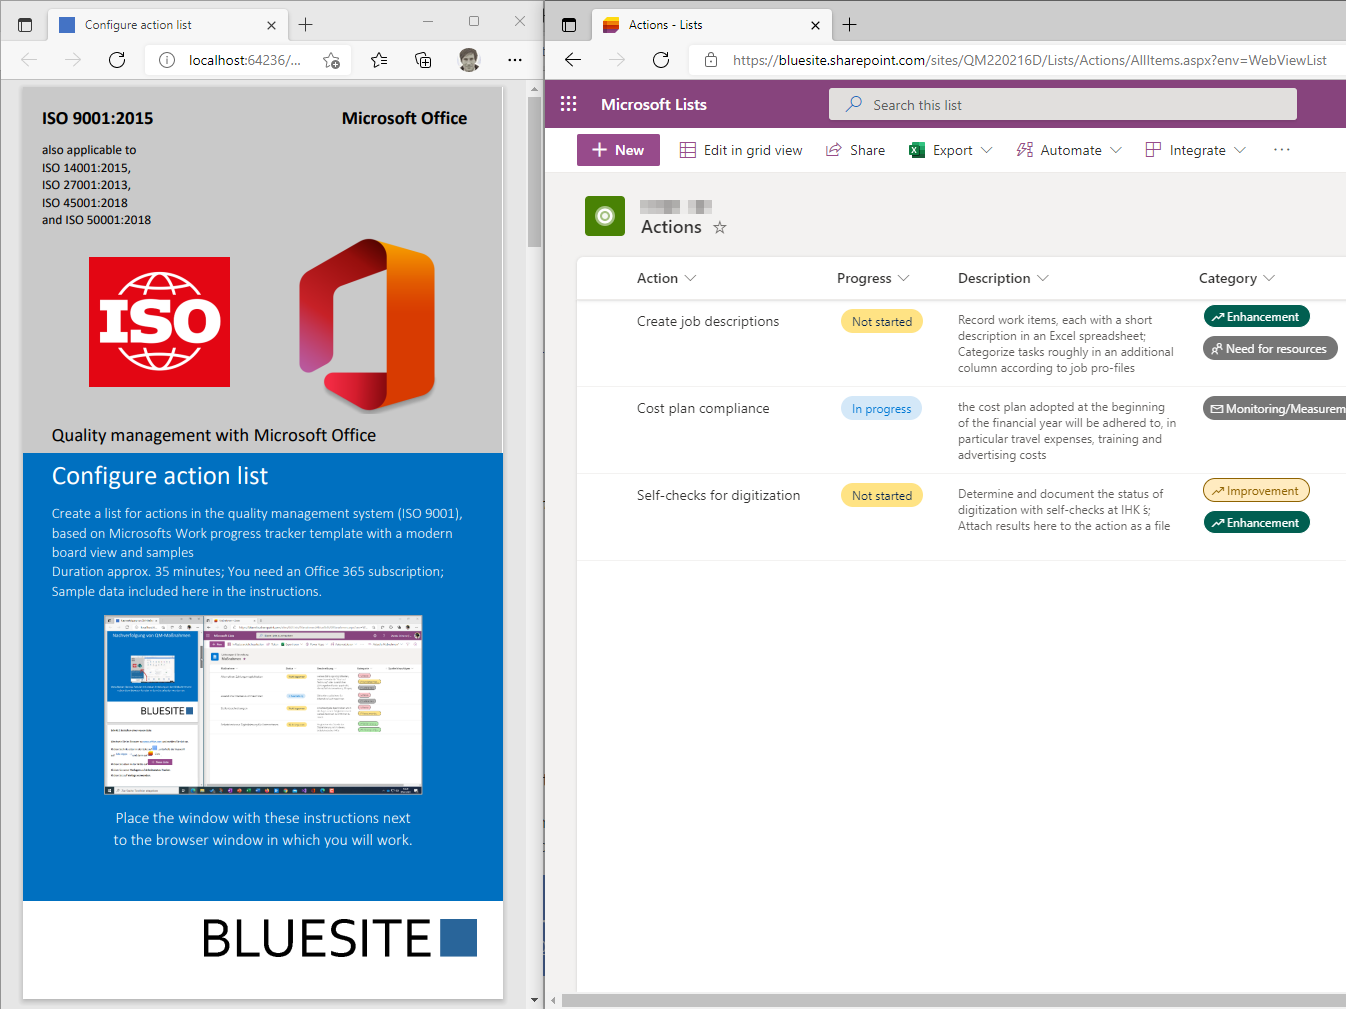Click the SharePoint address bar URL
Screen dimensions: 1346x1009
click(1029, 60)
